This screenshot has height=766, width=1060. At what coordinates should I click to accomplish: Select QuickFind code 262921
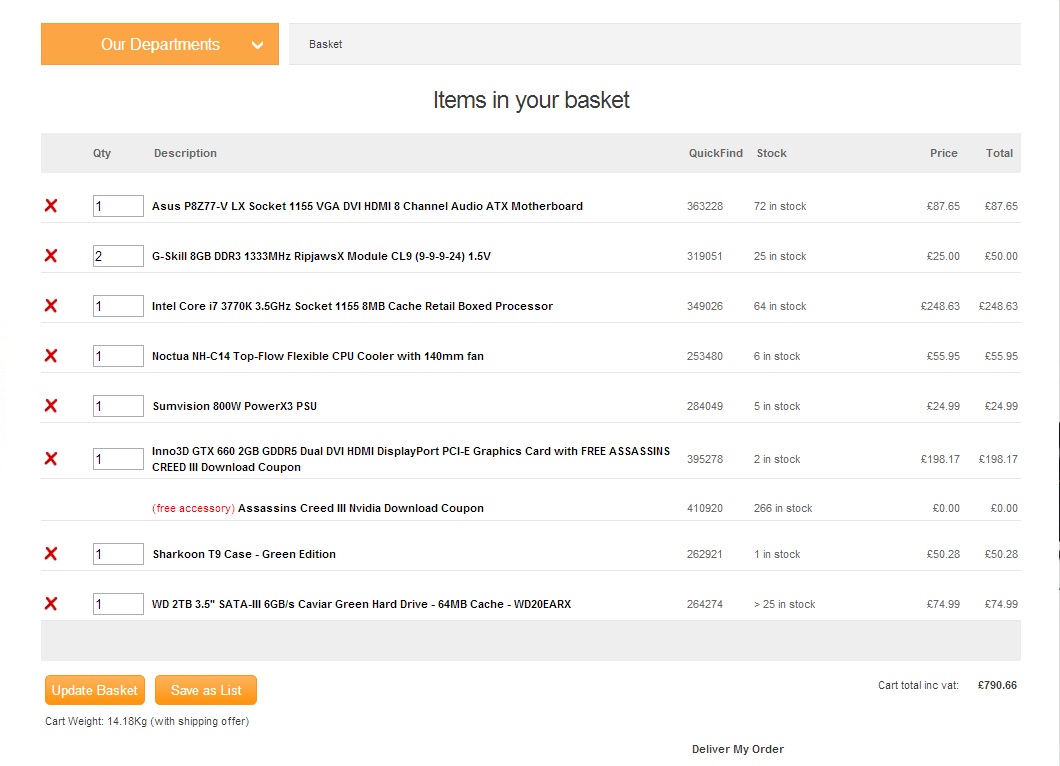pyautogui.click(x=704, y=554)
